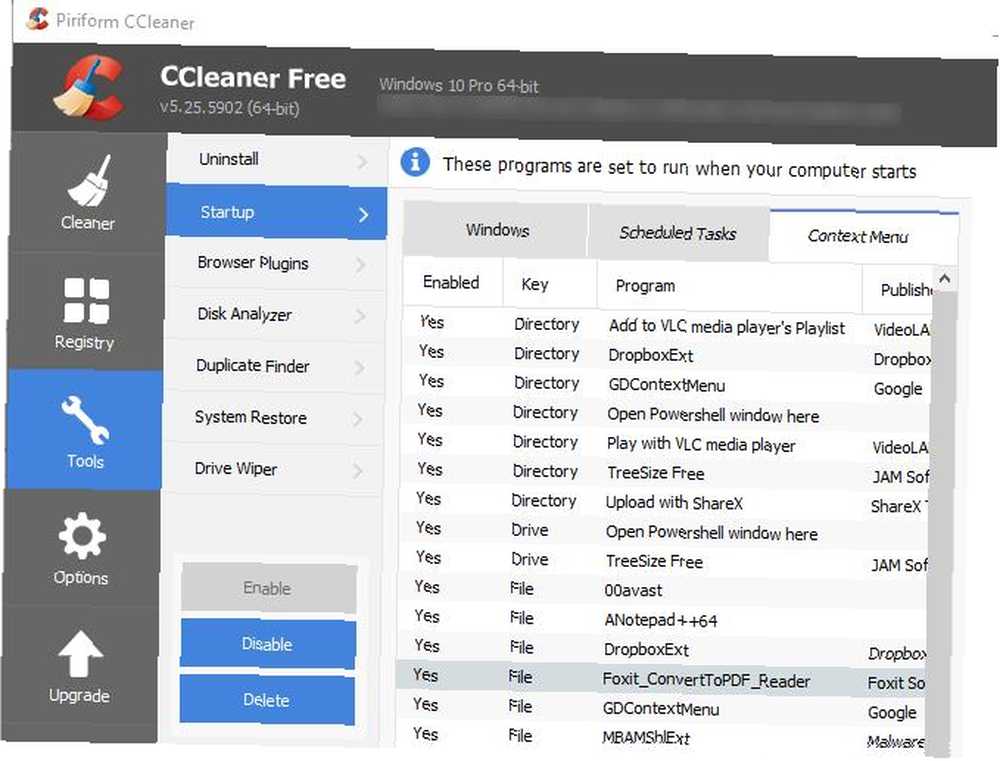Select the File DropboxExt entry
This screenshot has height=761, width=1000.
pyautogui.click(x=659, y=649)
